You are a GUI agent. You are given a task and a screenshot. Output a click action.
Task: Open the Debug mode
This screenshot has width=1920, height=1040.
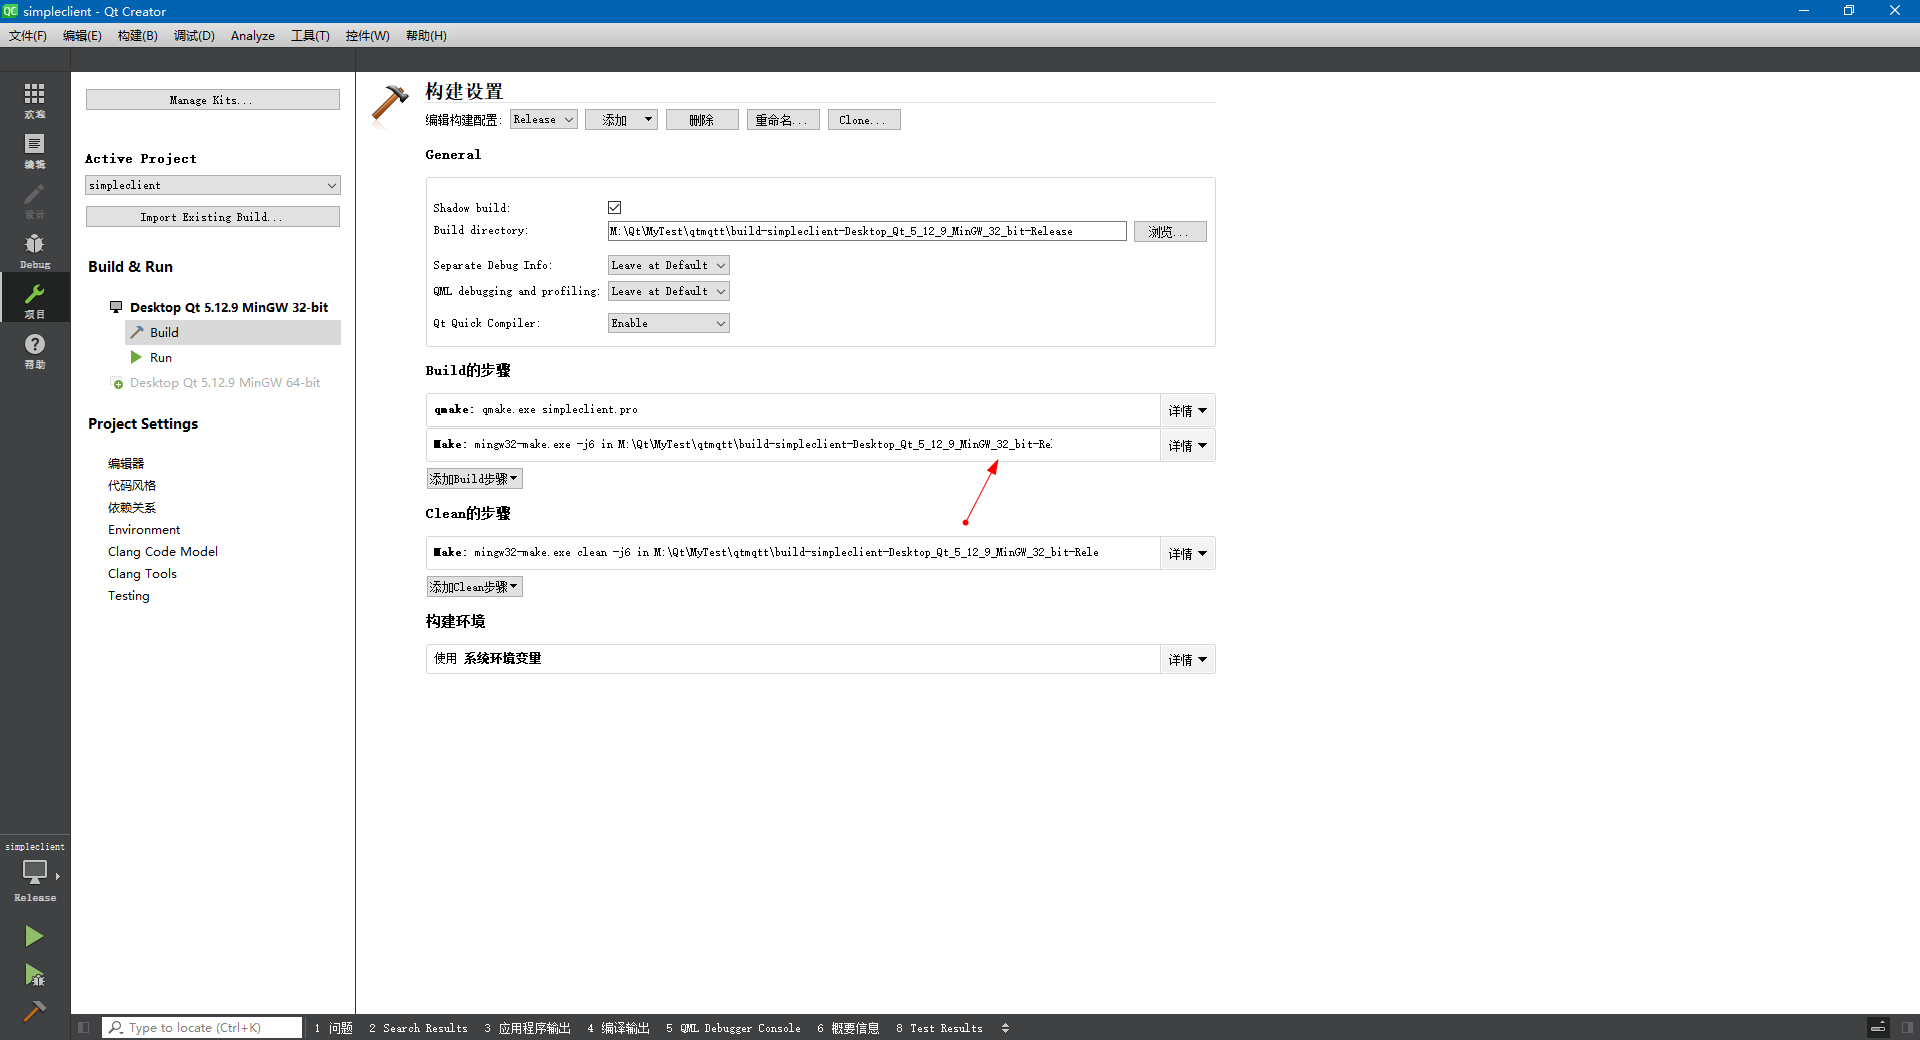point(35,247)
